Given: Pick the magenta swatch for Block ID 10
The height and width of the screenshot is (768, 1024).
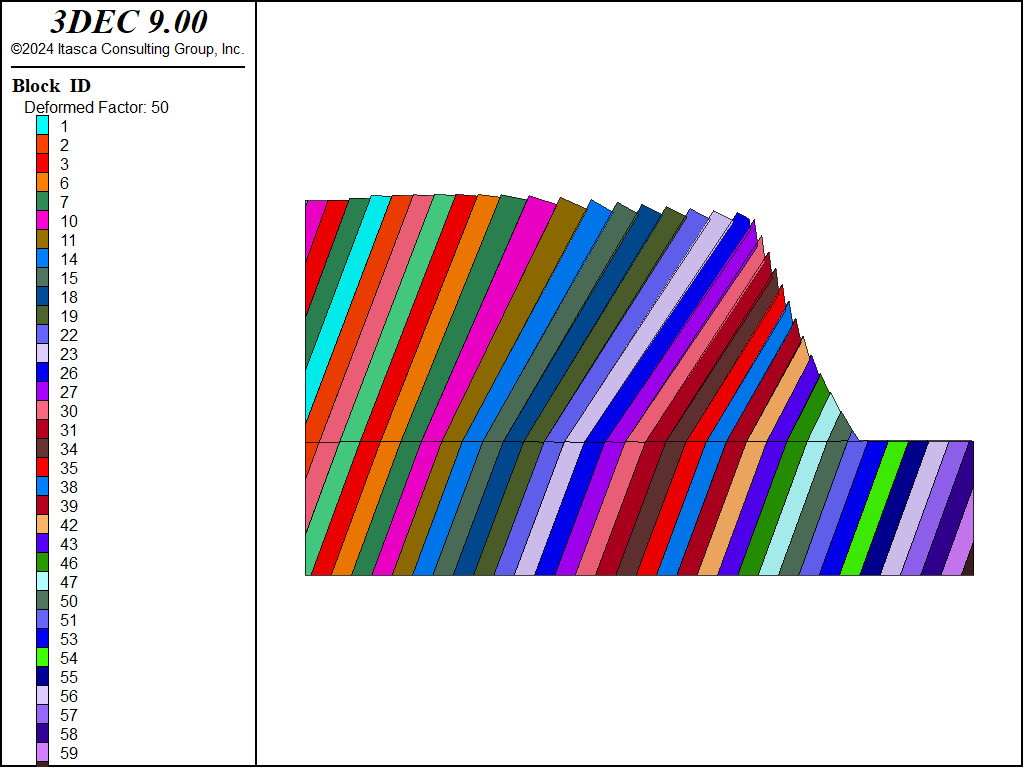Looking at the screenshot, I should [x=43, y=221].
